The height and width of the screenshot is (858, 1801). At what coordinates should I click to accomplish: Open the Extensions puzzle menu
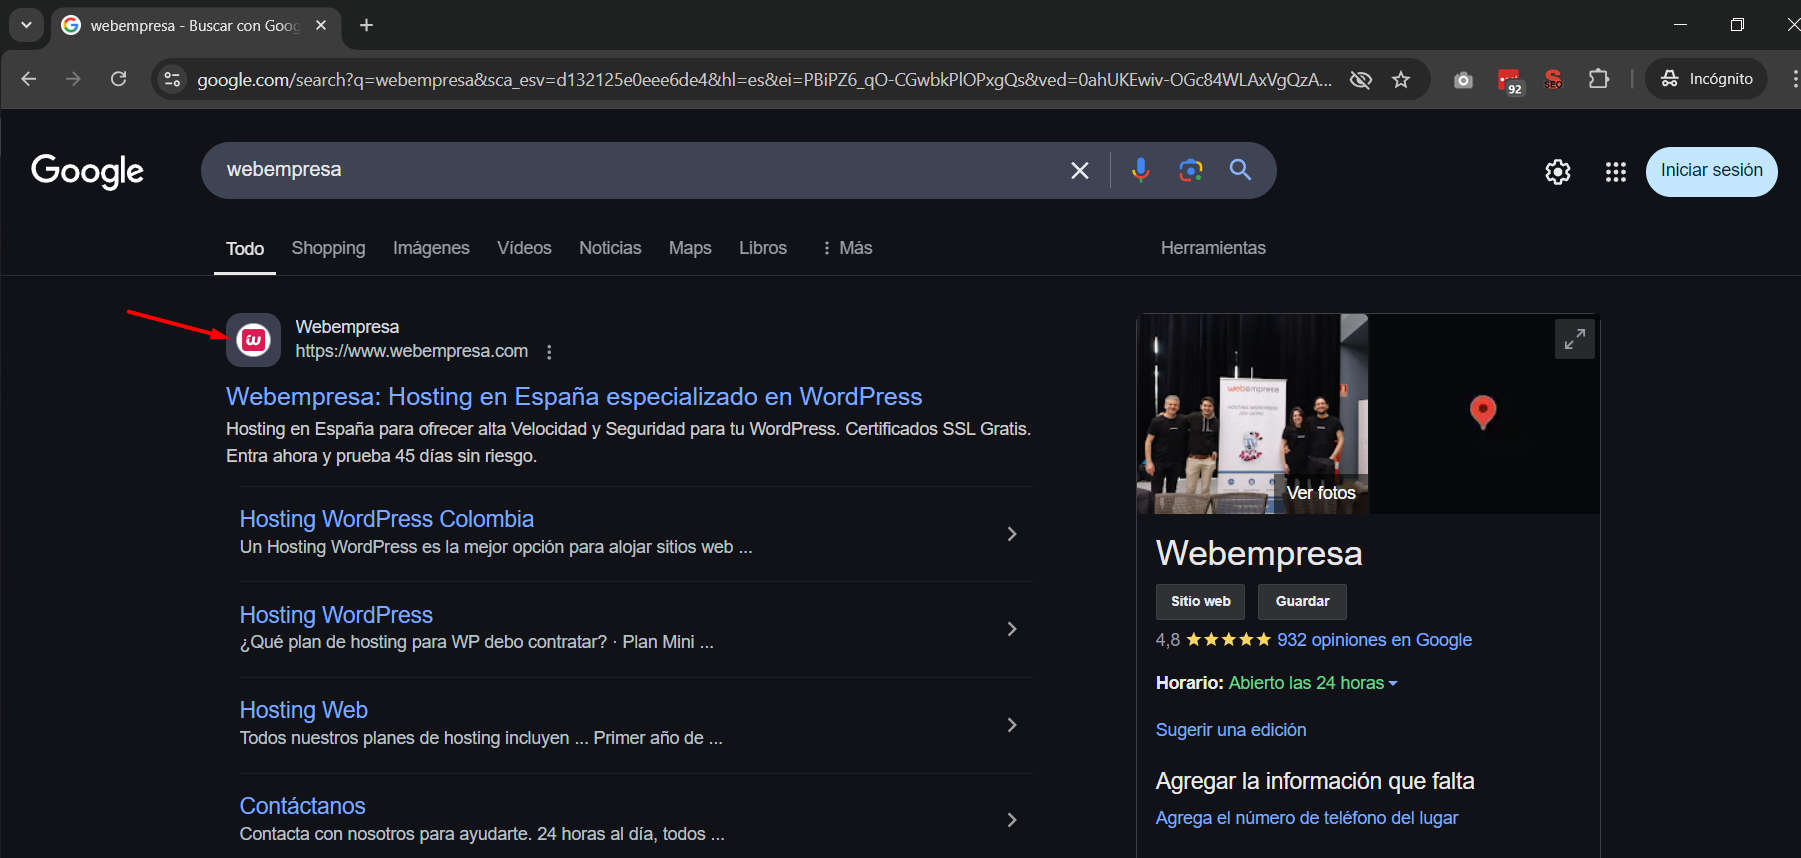tap(1598, 79)
